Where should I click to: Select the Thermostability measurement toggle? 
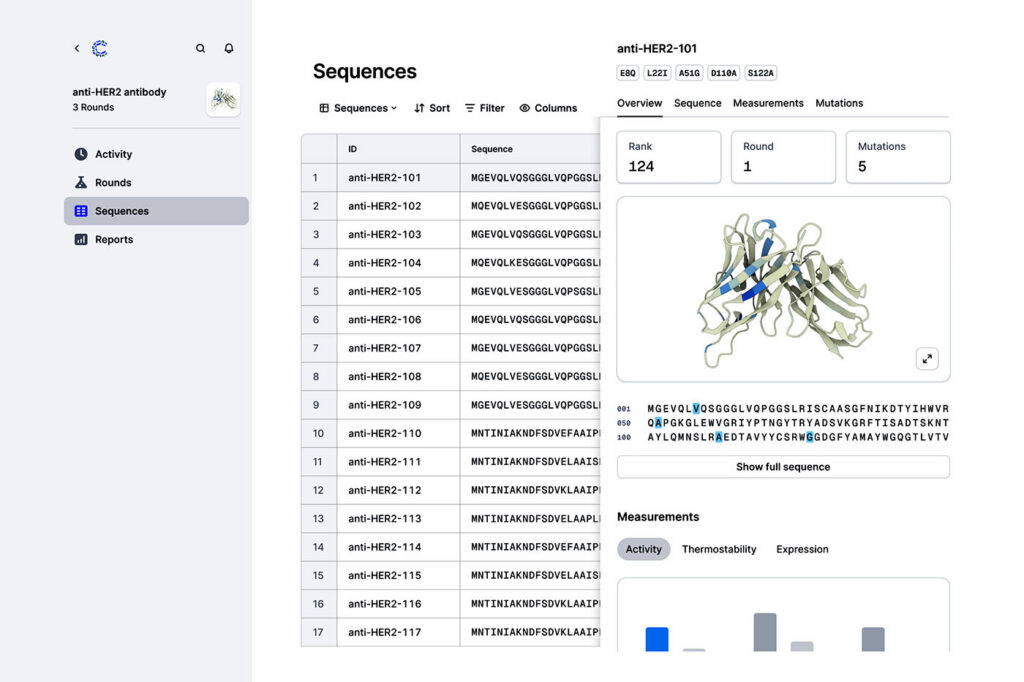coord(719,549)
